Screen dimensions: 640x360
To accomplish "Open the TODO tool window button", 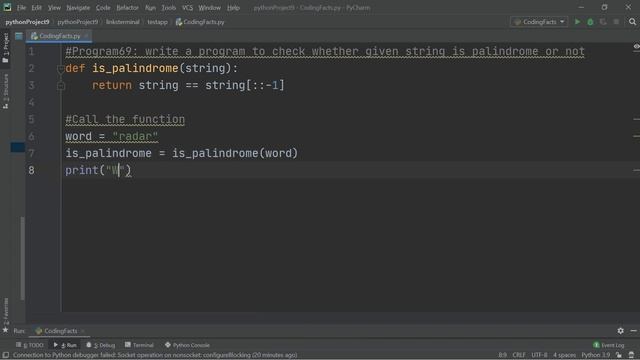I will pos(29,345).
